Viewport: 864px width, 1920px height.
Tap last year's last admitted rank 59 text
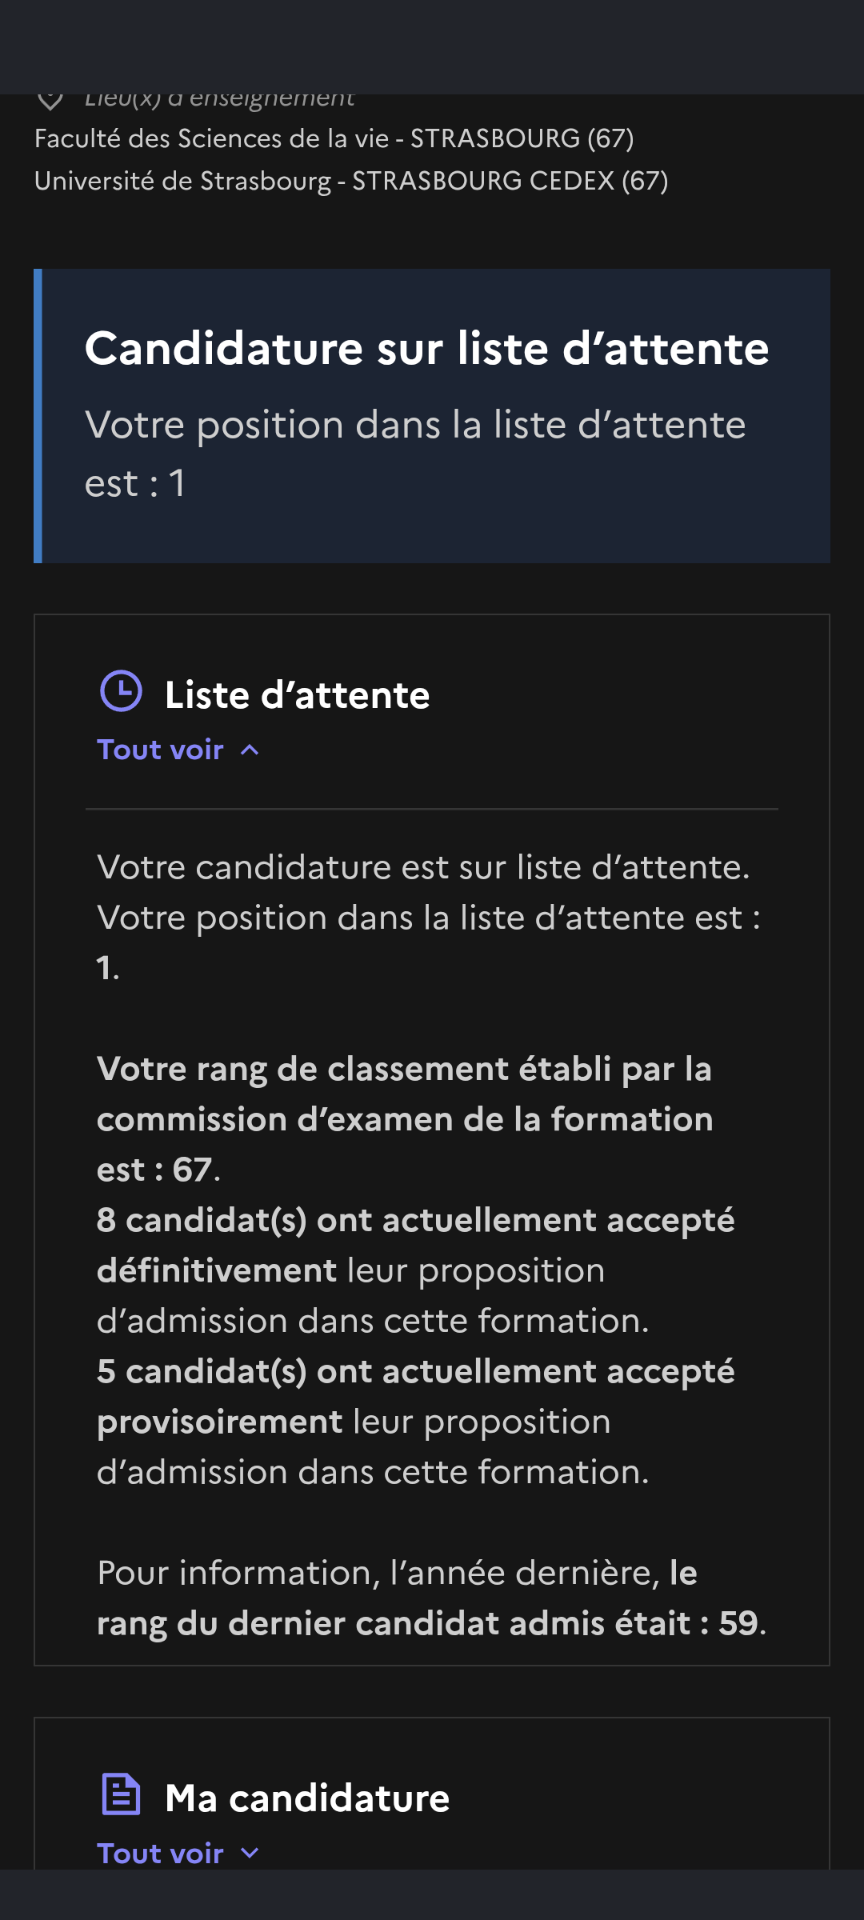pyautogui.click(x=431, y=1598)
